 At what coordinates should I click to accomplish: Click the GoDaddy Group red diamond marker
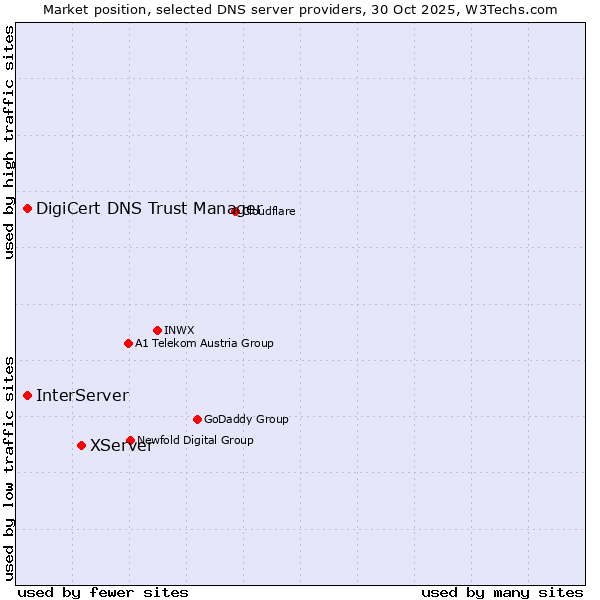coord(197,419)
